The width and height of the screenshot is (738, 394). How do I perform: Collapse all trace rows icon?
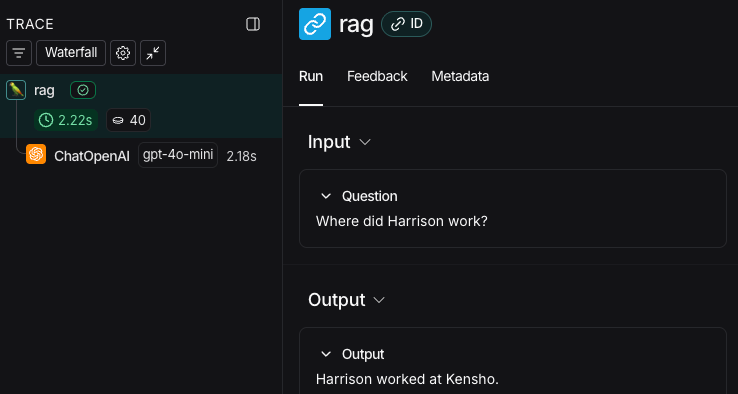pos(153,53)
